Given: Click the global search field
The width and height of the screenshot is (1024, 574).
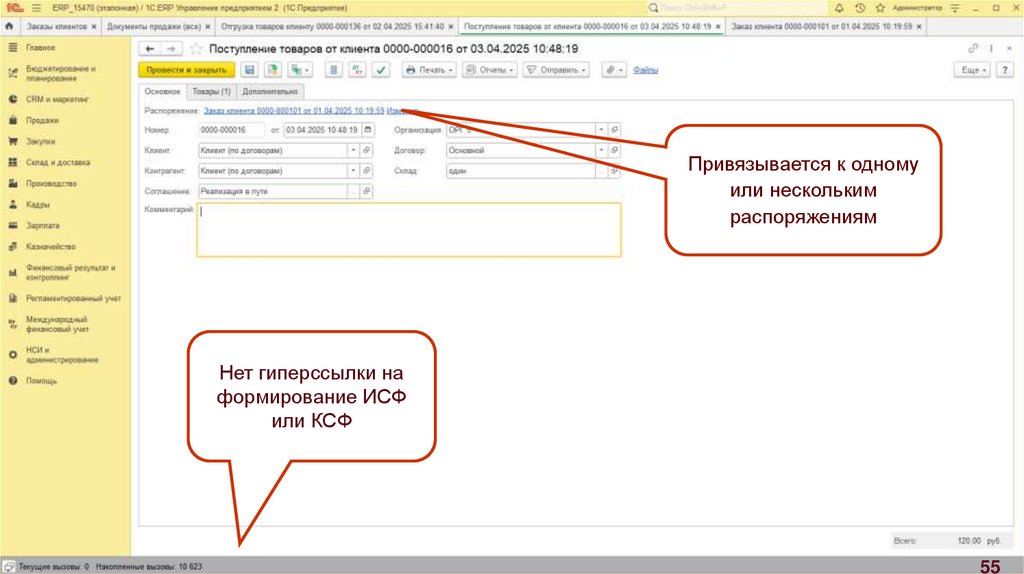Looking at the screenshot, I should (x=737, y=8).
